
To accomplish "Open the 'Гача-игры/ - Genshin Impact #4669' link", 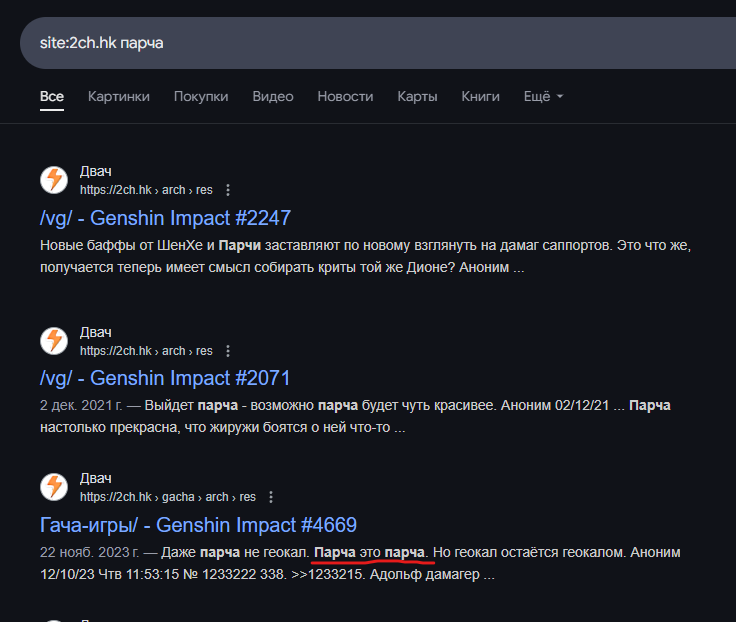I will (x=198, y=525).
